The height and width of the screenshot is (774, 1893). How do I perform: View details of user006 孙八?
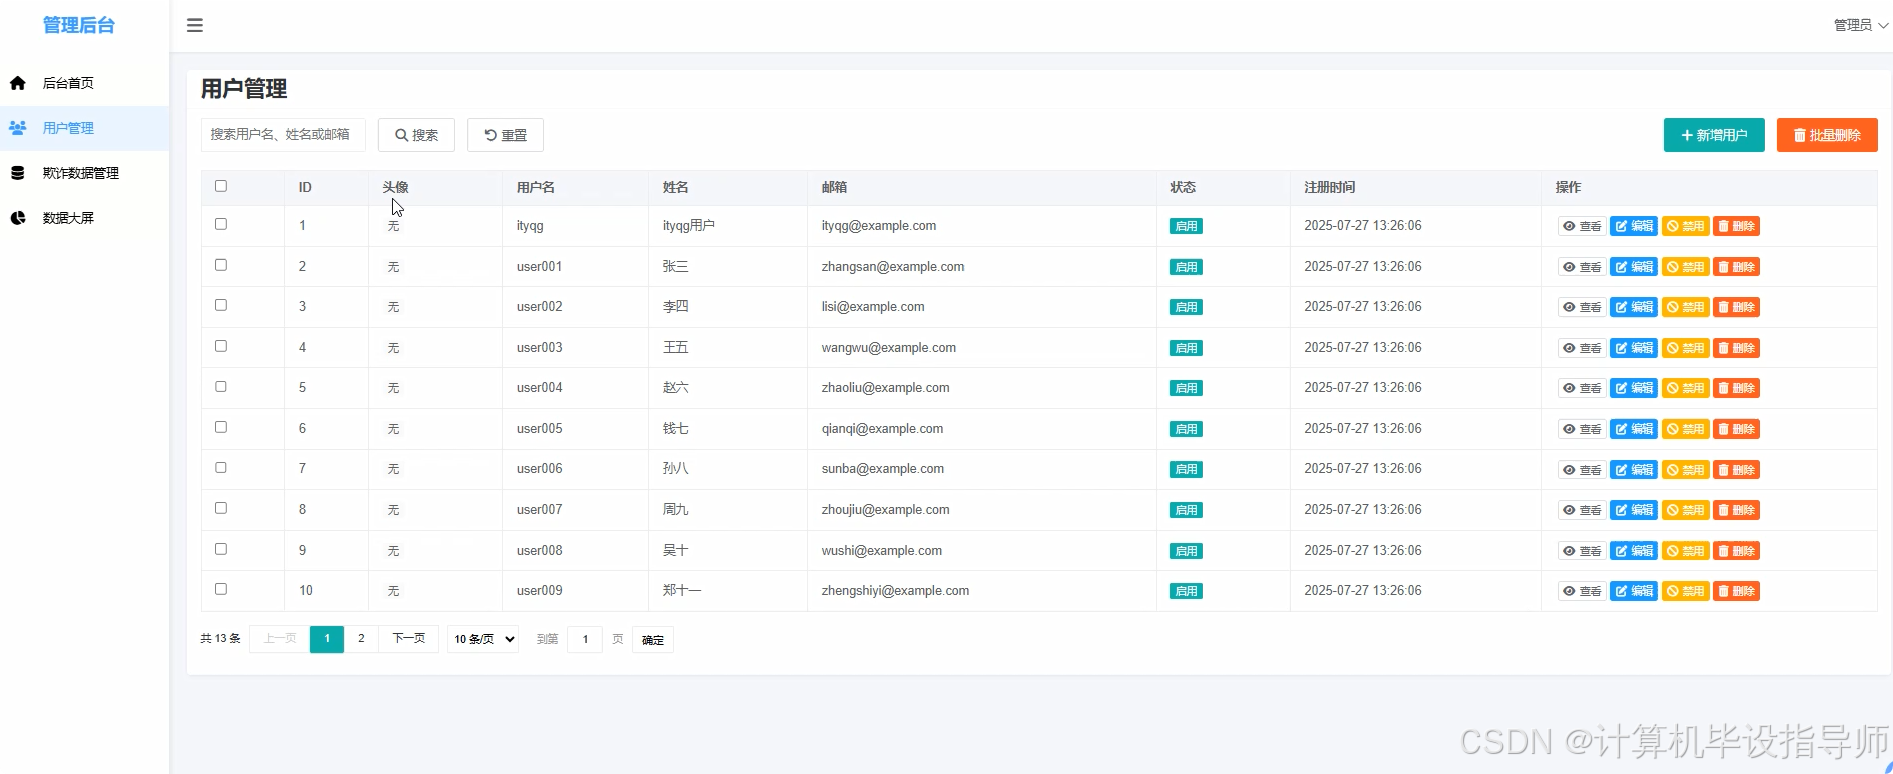coord(1582,470)
